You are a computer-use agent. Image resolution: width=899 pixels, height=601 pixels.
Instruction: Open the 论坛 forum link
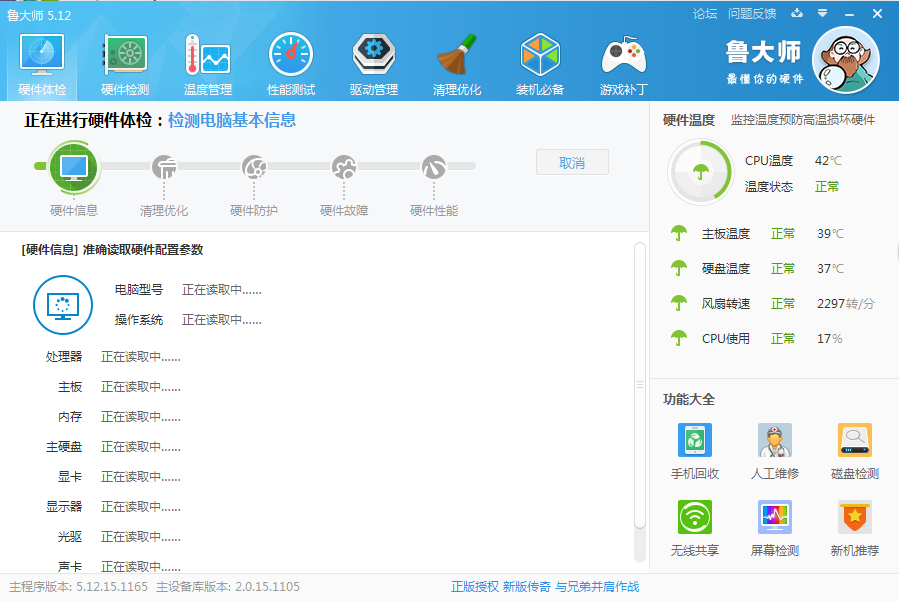click(x=705, y=13)
